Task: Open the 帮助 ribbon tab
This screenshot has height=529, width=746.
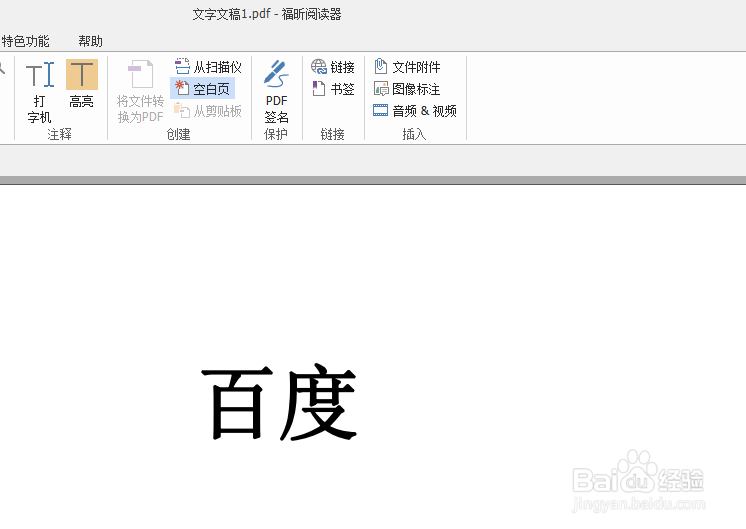Action: coord(90,41)
